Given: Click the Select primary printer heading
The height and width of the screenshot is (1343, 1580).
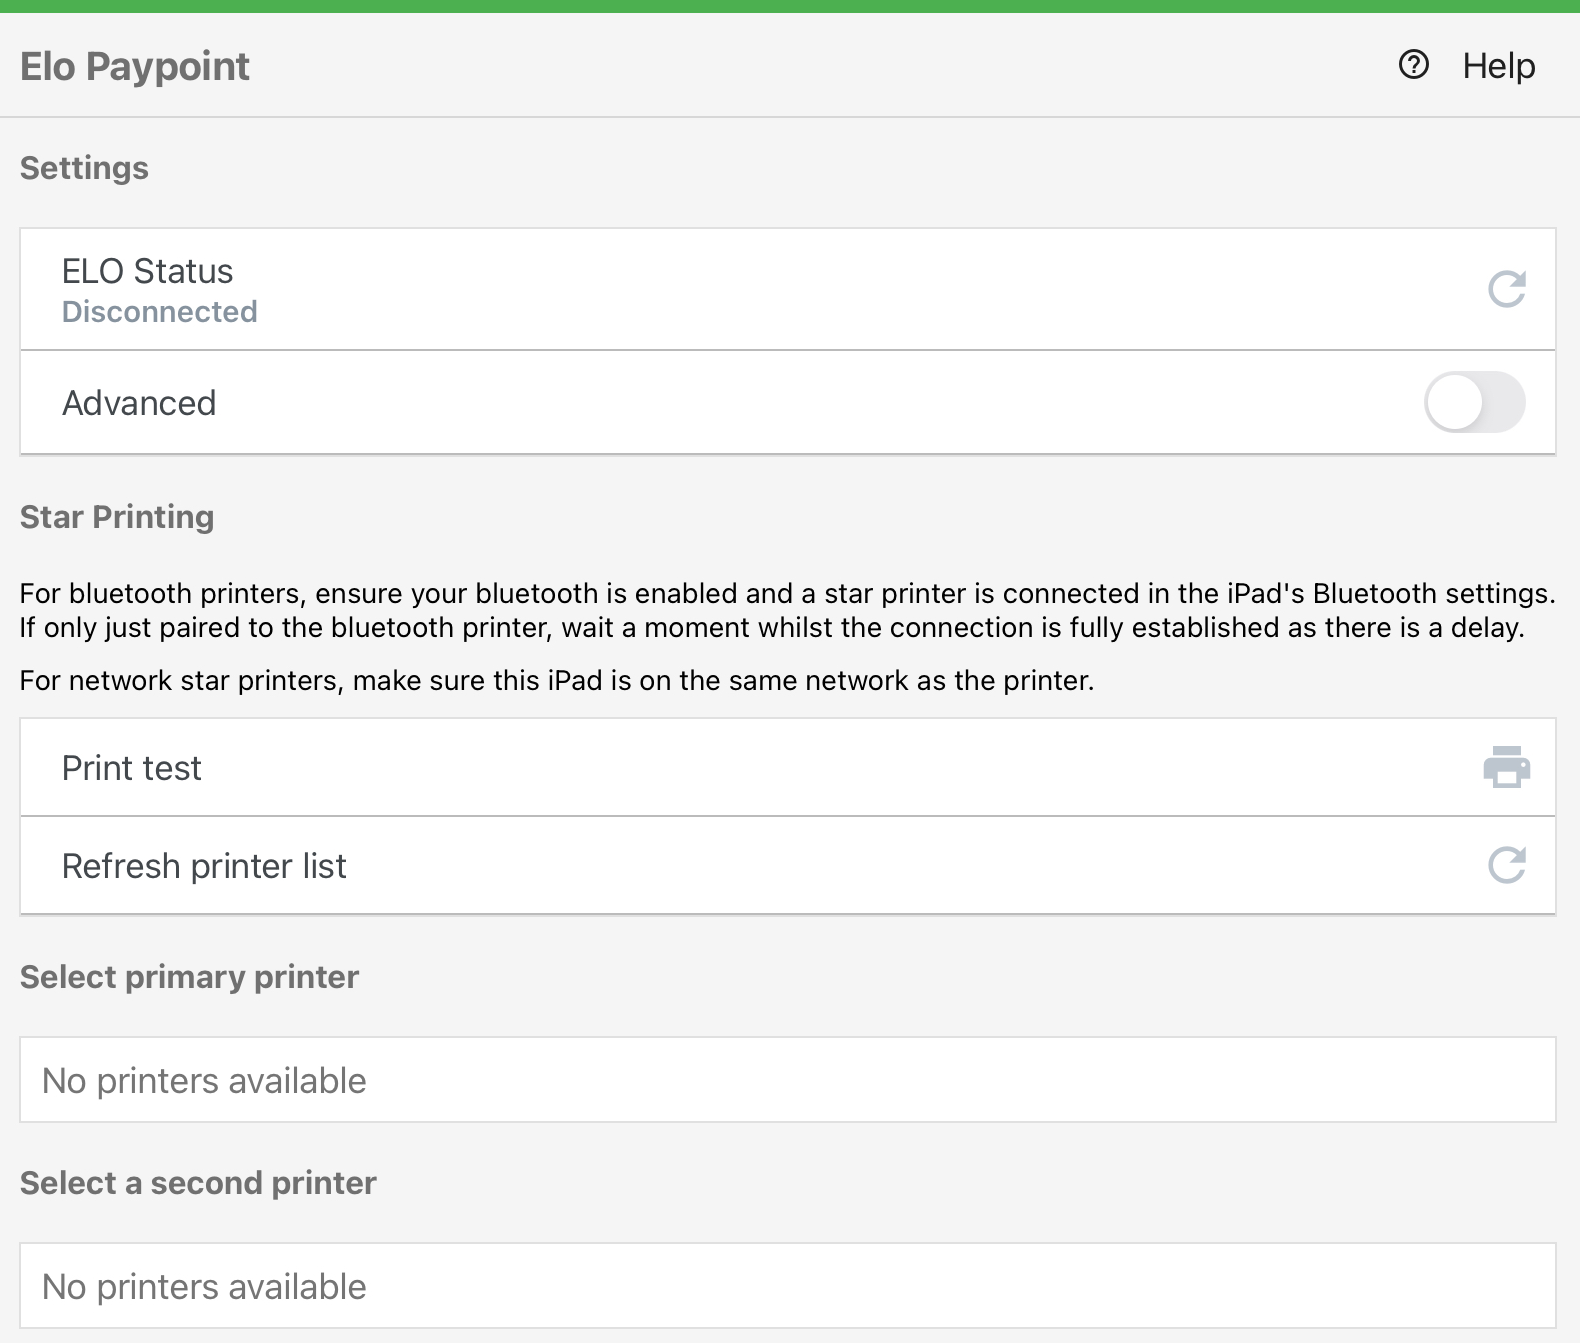Looking at the screenshot, I should [x=189, y=977].
